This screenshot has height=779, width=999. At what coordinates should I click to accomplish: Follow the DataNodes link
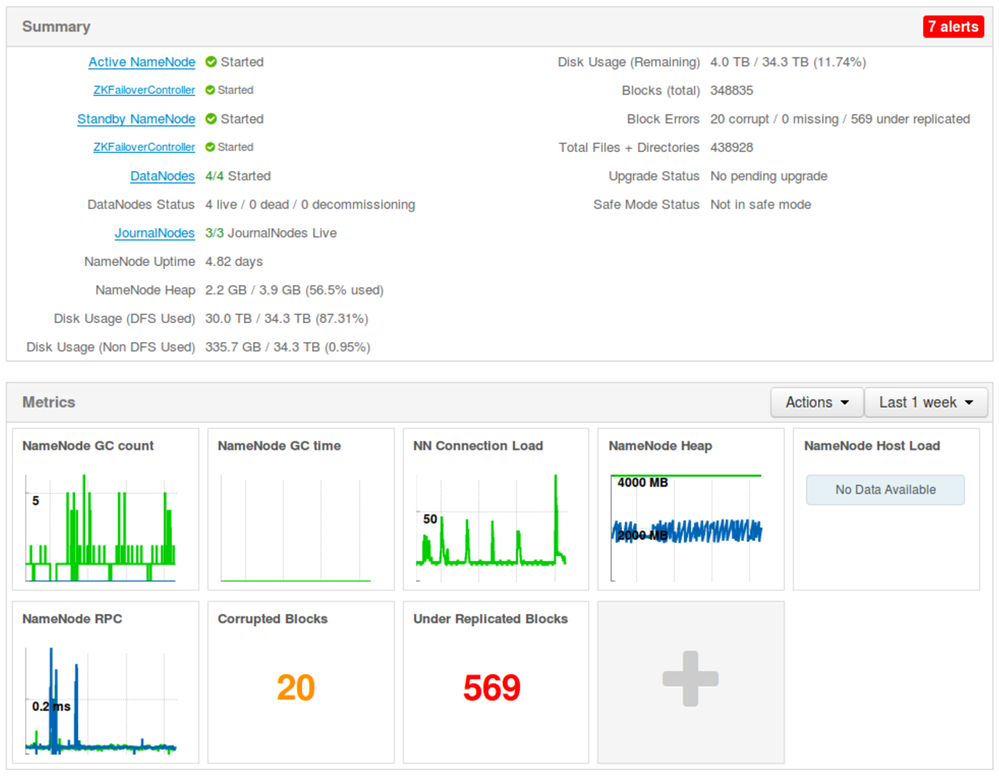click(x=162, y=176)
